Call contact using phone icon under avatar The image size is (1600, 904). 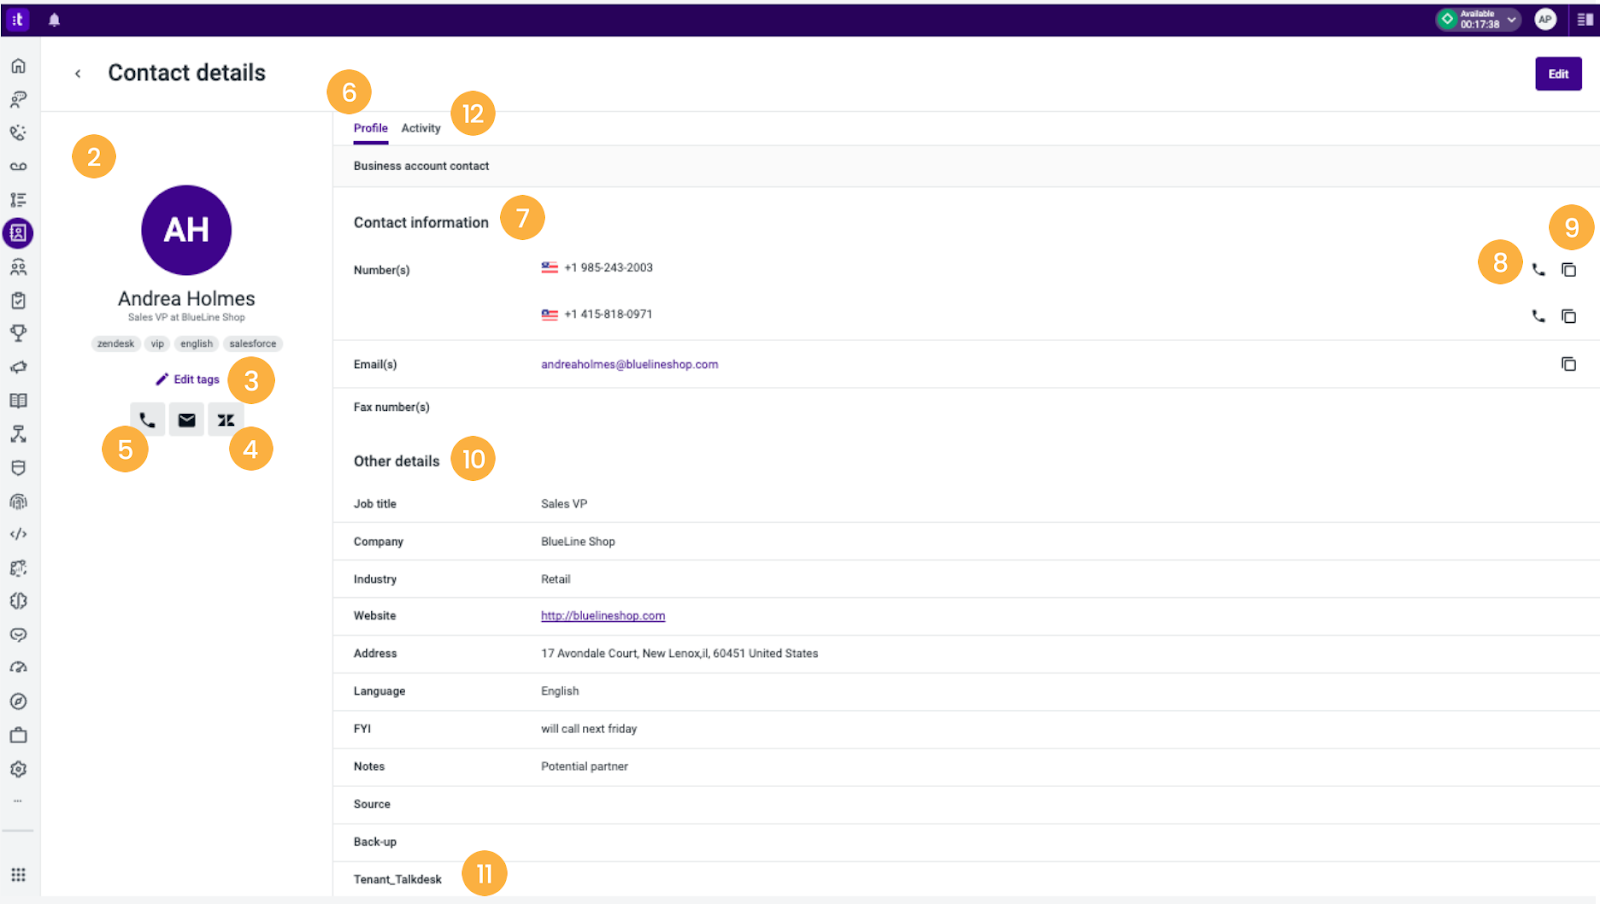pos(147,420)
